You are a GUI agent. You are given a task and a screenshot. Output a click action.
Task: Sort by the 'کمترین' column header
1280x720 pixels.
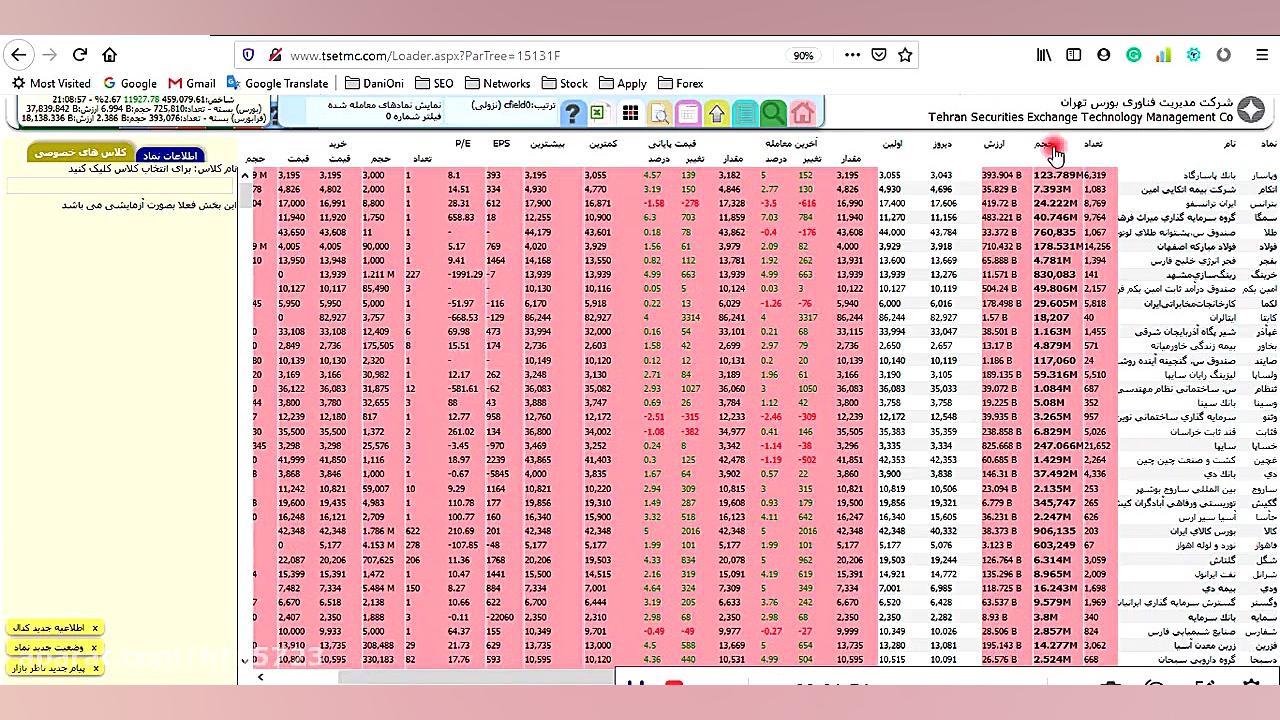pos(602,144)
